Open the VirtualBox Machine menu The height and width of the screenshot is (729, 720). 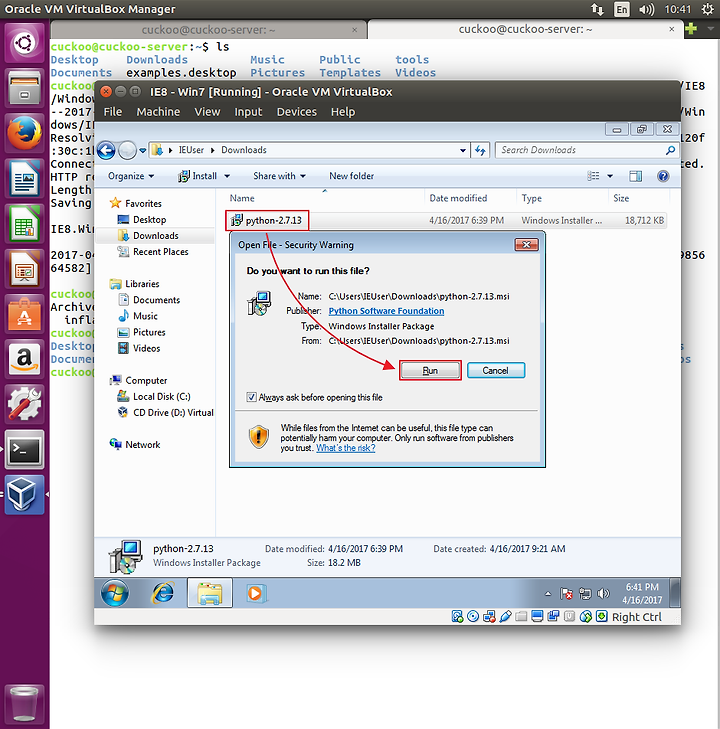click(x=158, y=112)
